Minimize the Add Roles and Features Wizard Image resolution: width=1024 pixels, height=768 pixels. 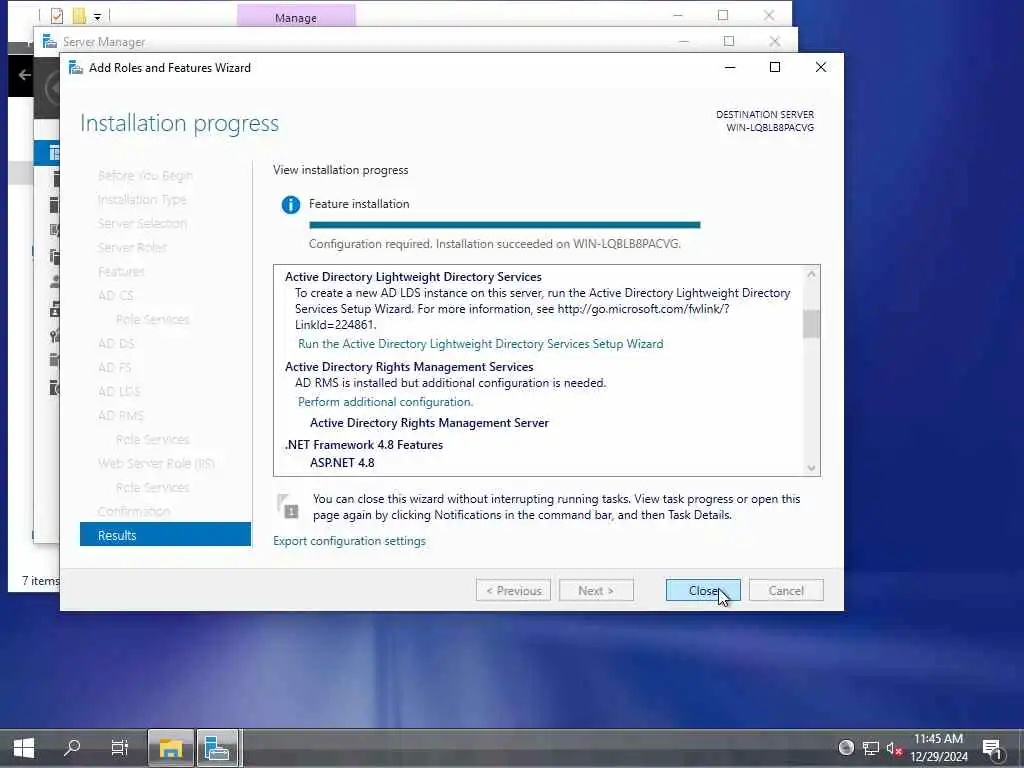730,67
